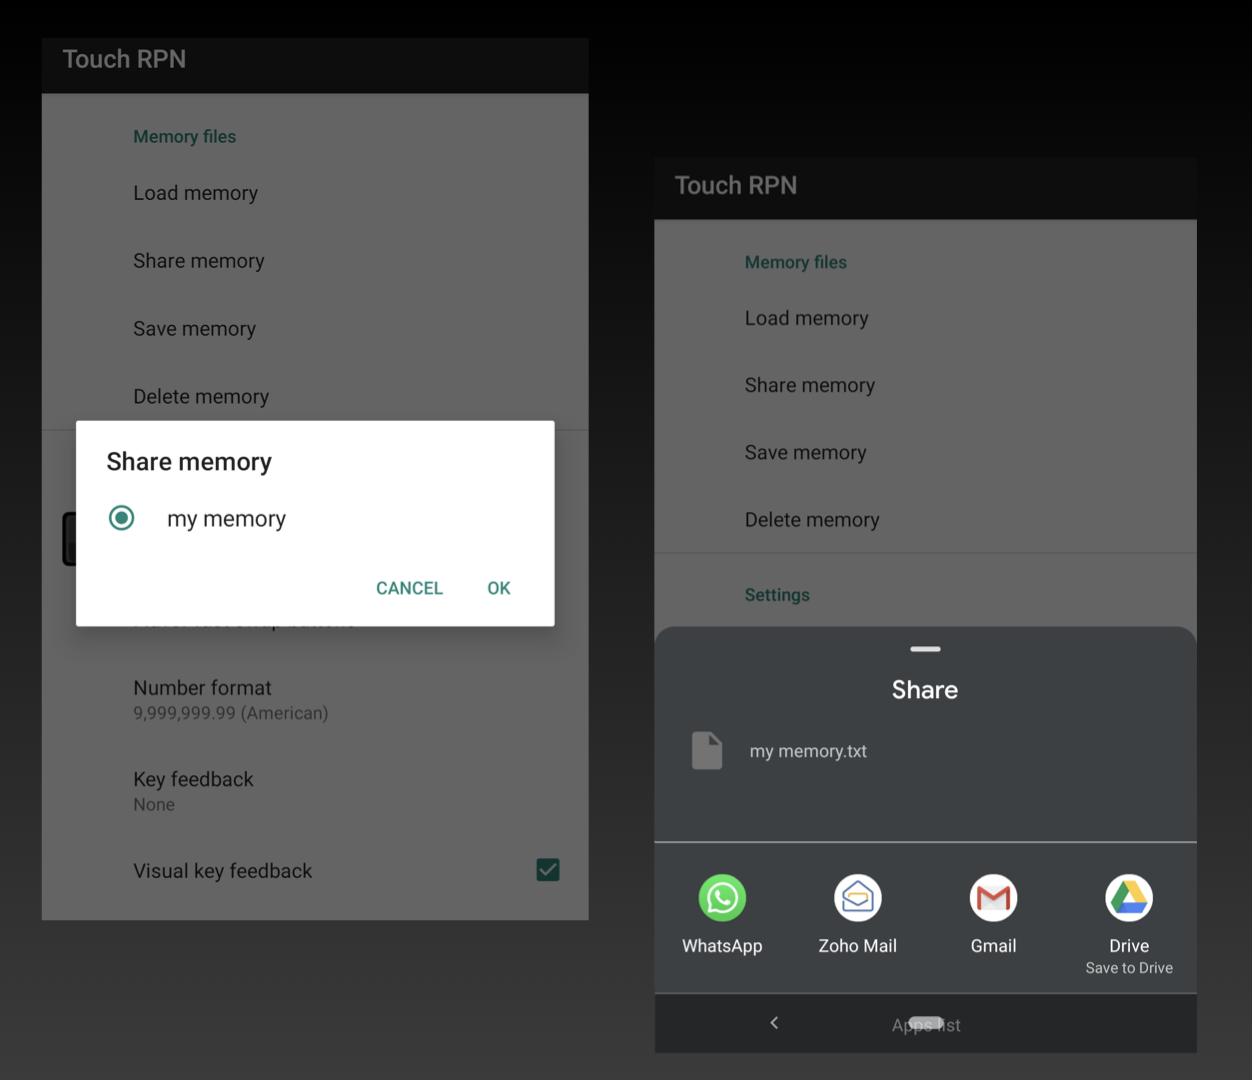Click Touch RPN title in left screen
The height and width of the screenshot is (1080, 1252).
pos(124,59)
